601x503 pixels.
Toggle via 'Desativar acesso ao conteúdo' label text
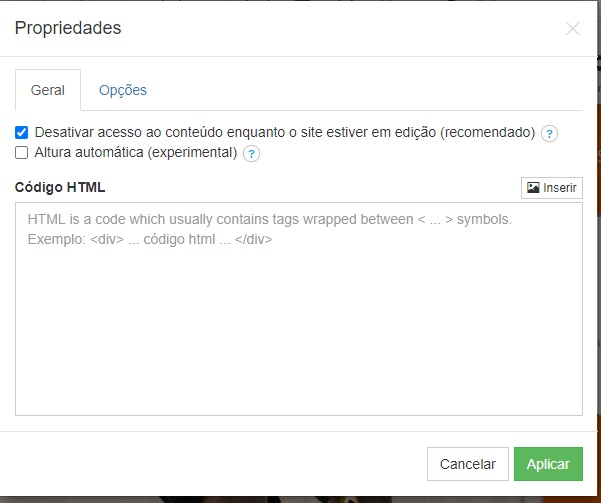pyautogui.click(x=284, y=132)
